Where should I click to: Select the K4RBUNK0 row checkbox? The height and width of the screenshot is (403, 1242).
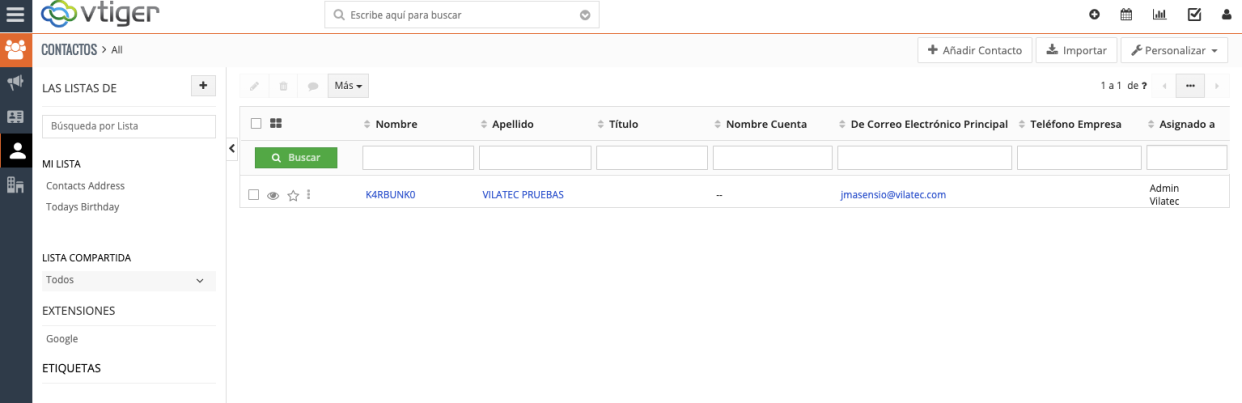coord(254,195)
